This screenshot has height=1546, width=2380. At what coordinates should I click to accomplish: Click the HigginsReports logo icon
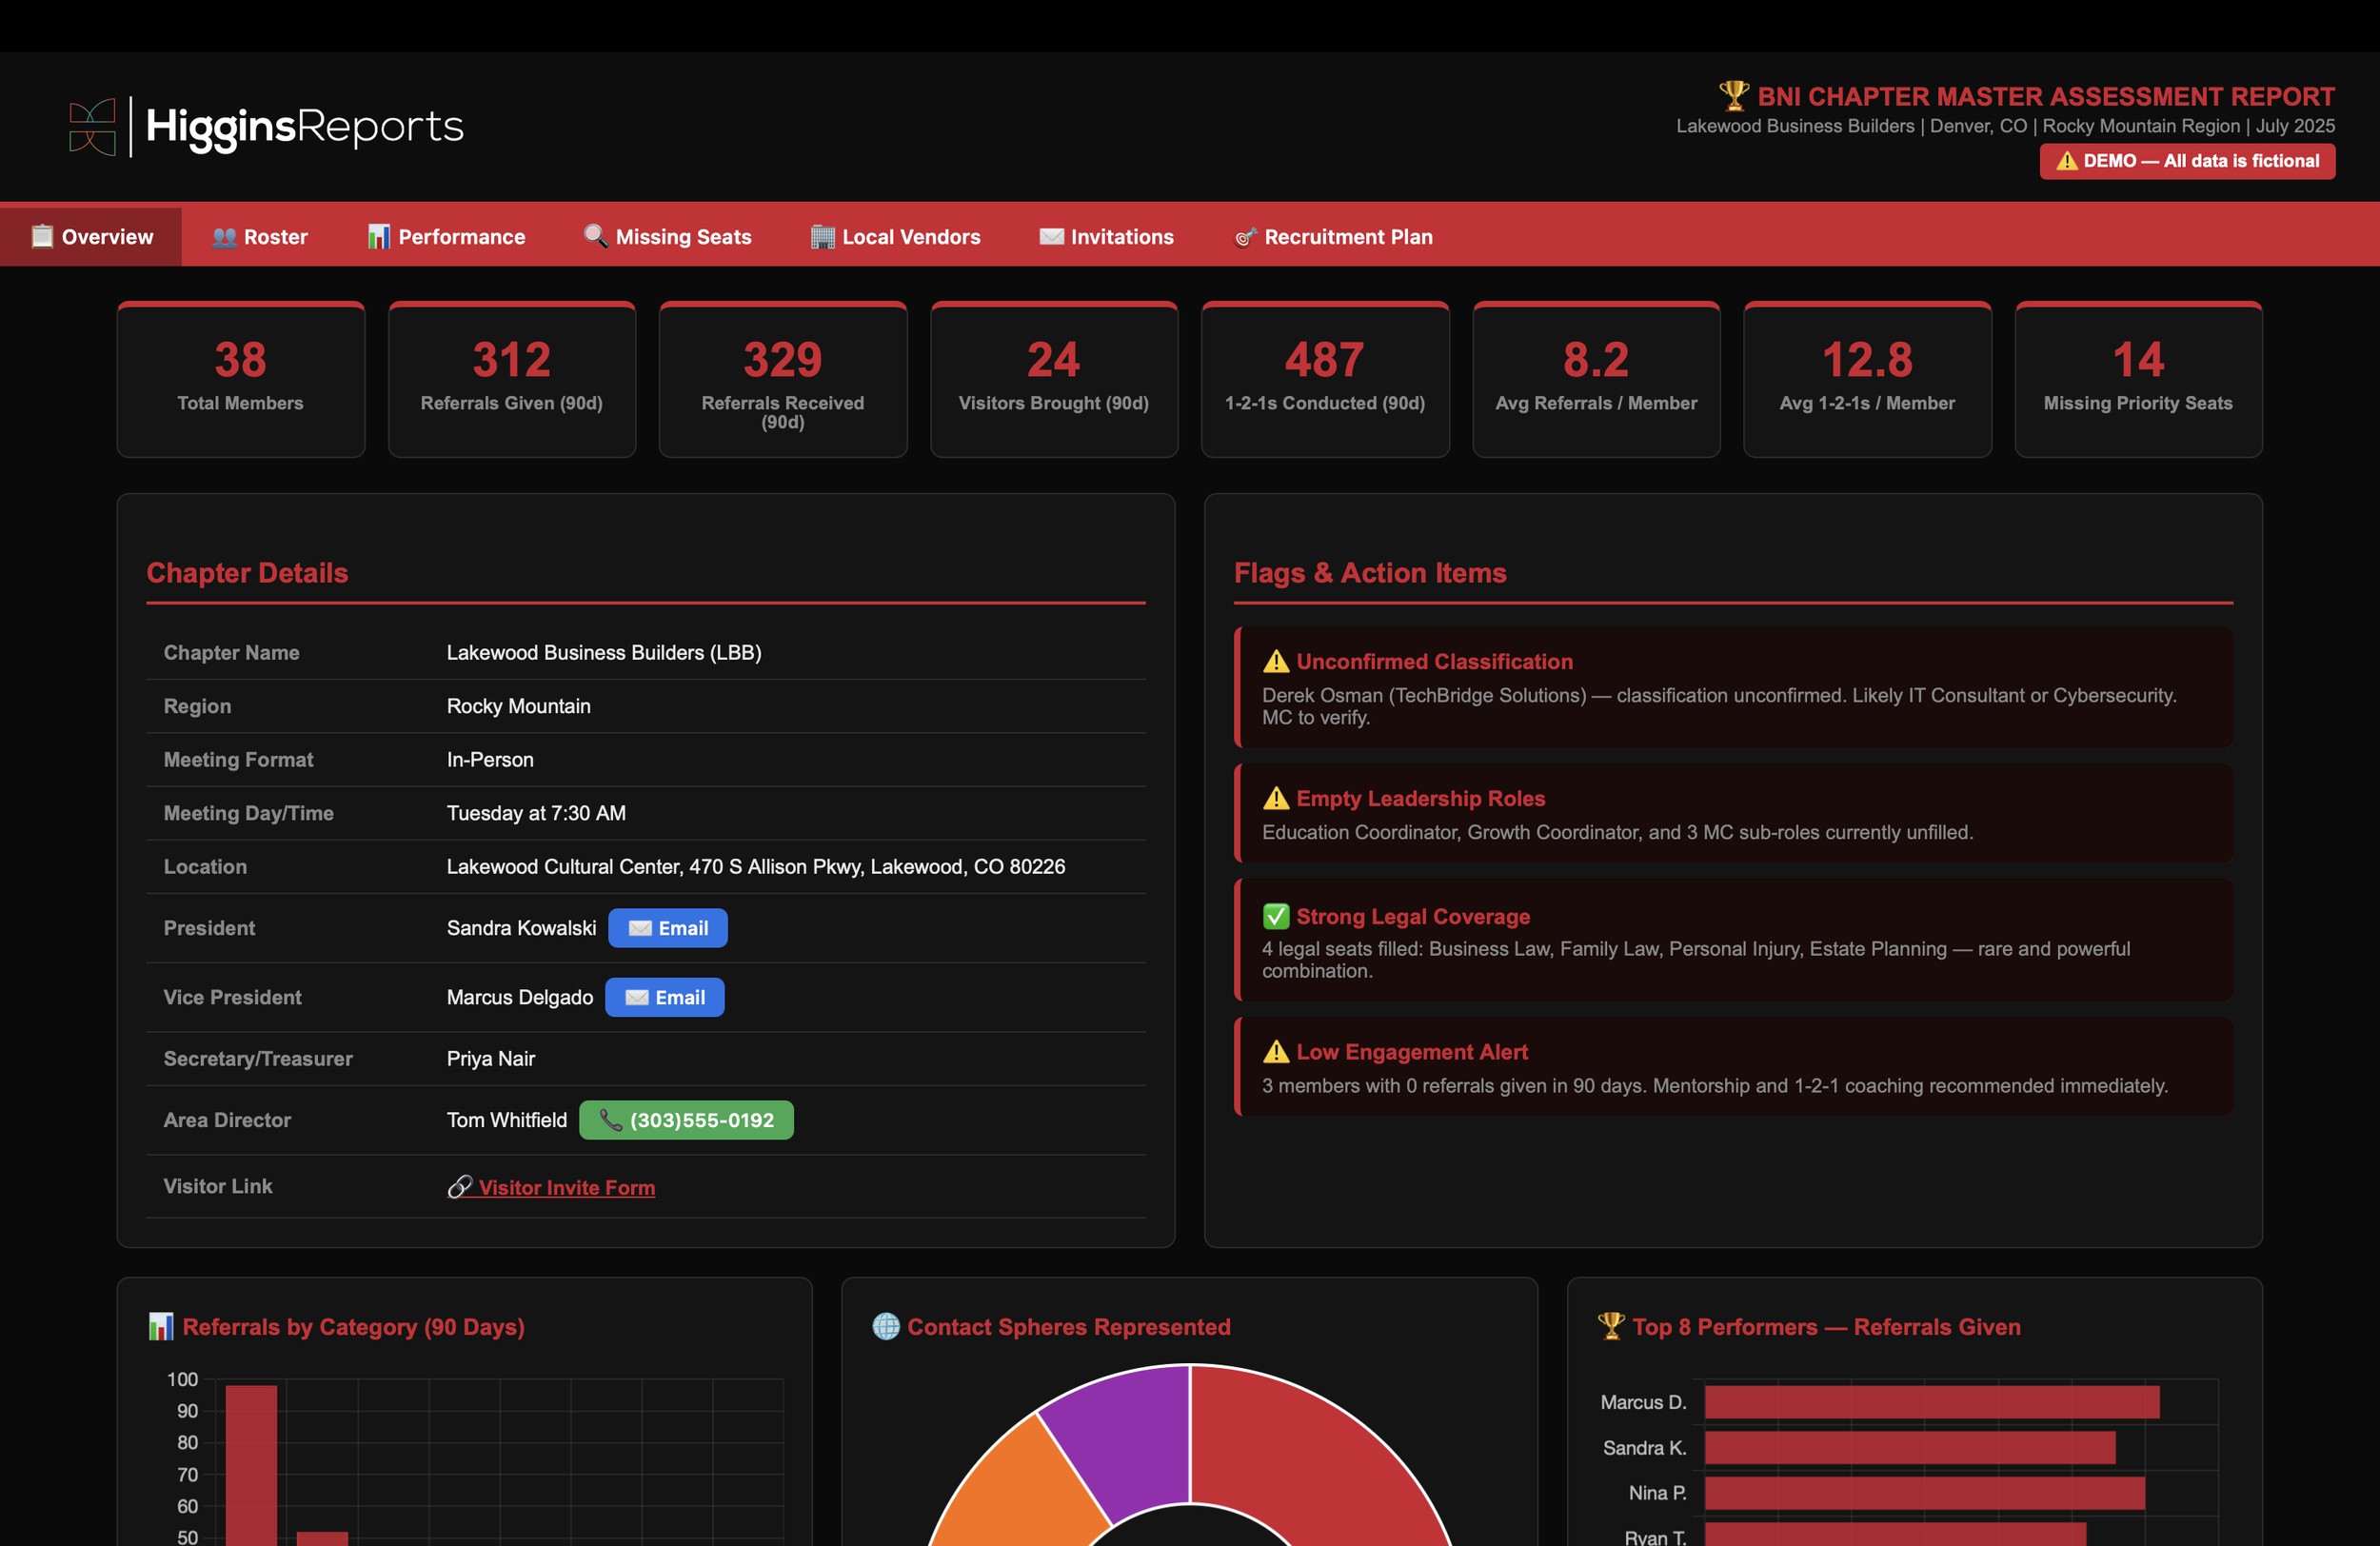(92, 127)
